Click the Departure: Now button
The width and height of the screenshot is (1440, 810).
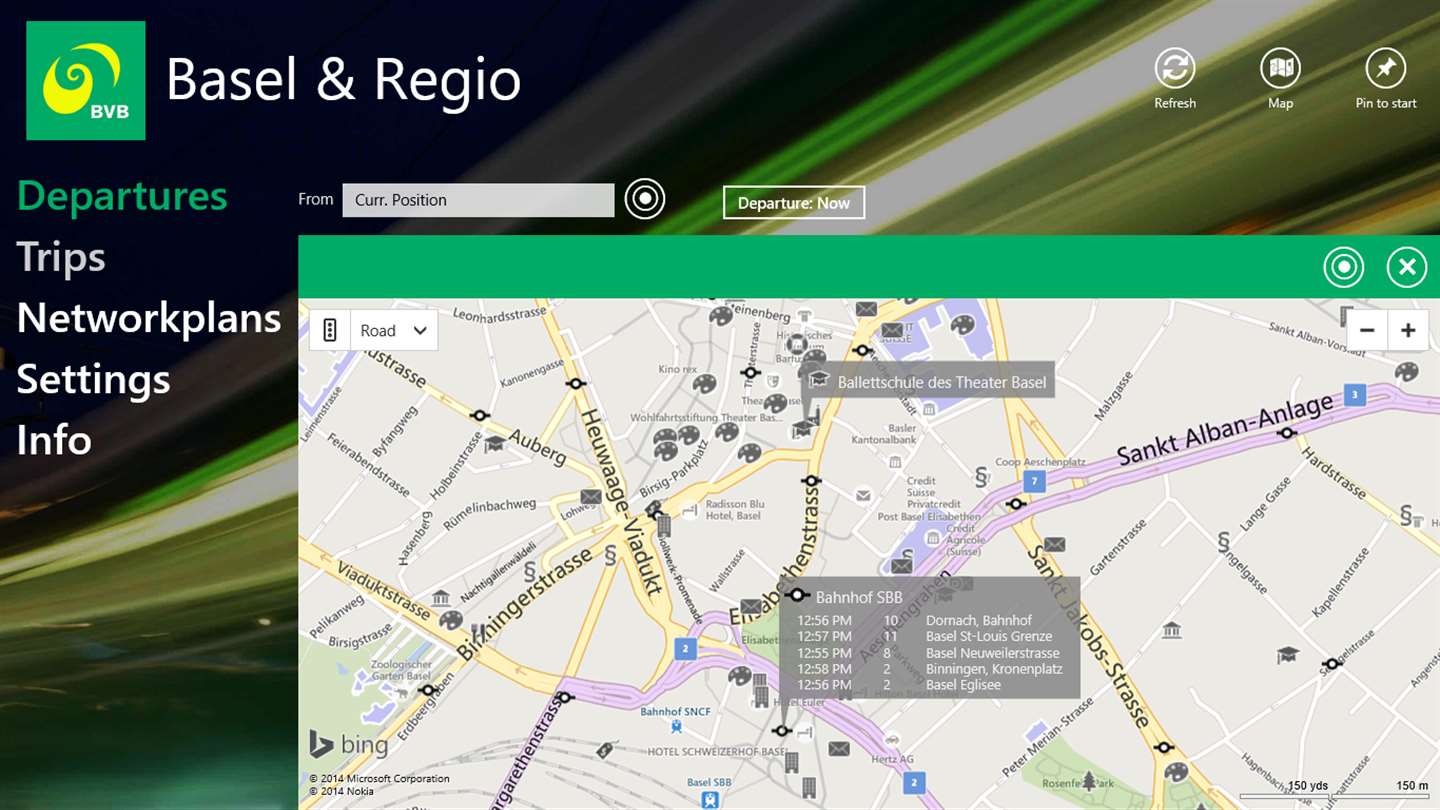[x=794, y=203]
